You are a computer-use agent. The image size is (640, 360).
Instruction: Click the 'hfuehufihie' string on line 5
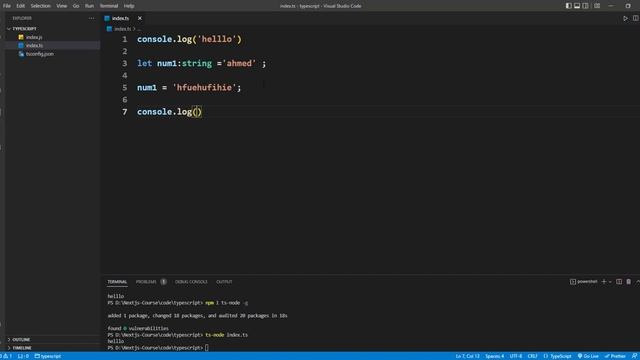[x=204, y=88]
